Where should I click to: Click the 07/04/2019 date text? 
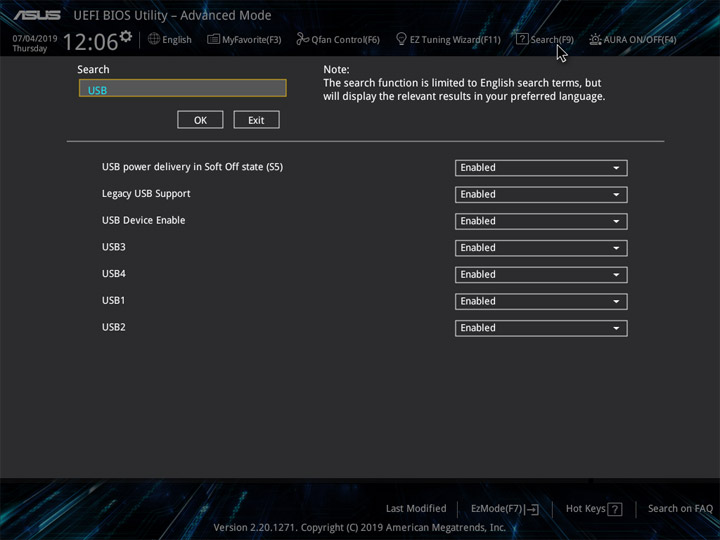pos(35,39)
